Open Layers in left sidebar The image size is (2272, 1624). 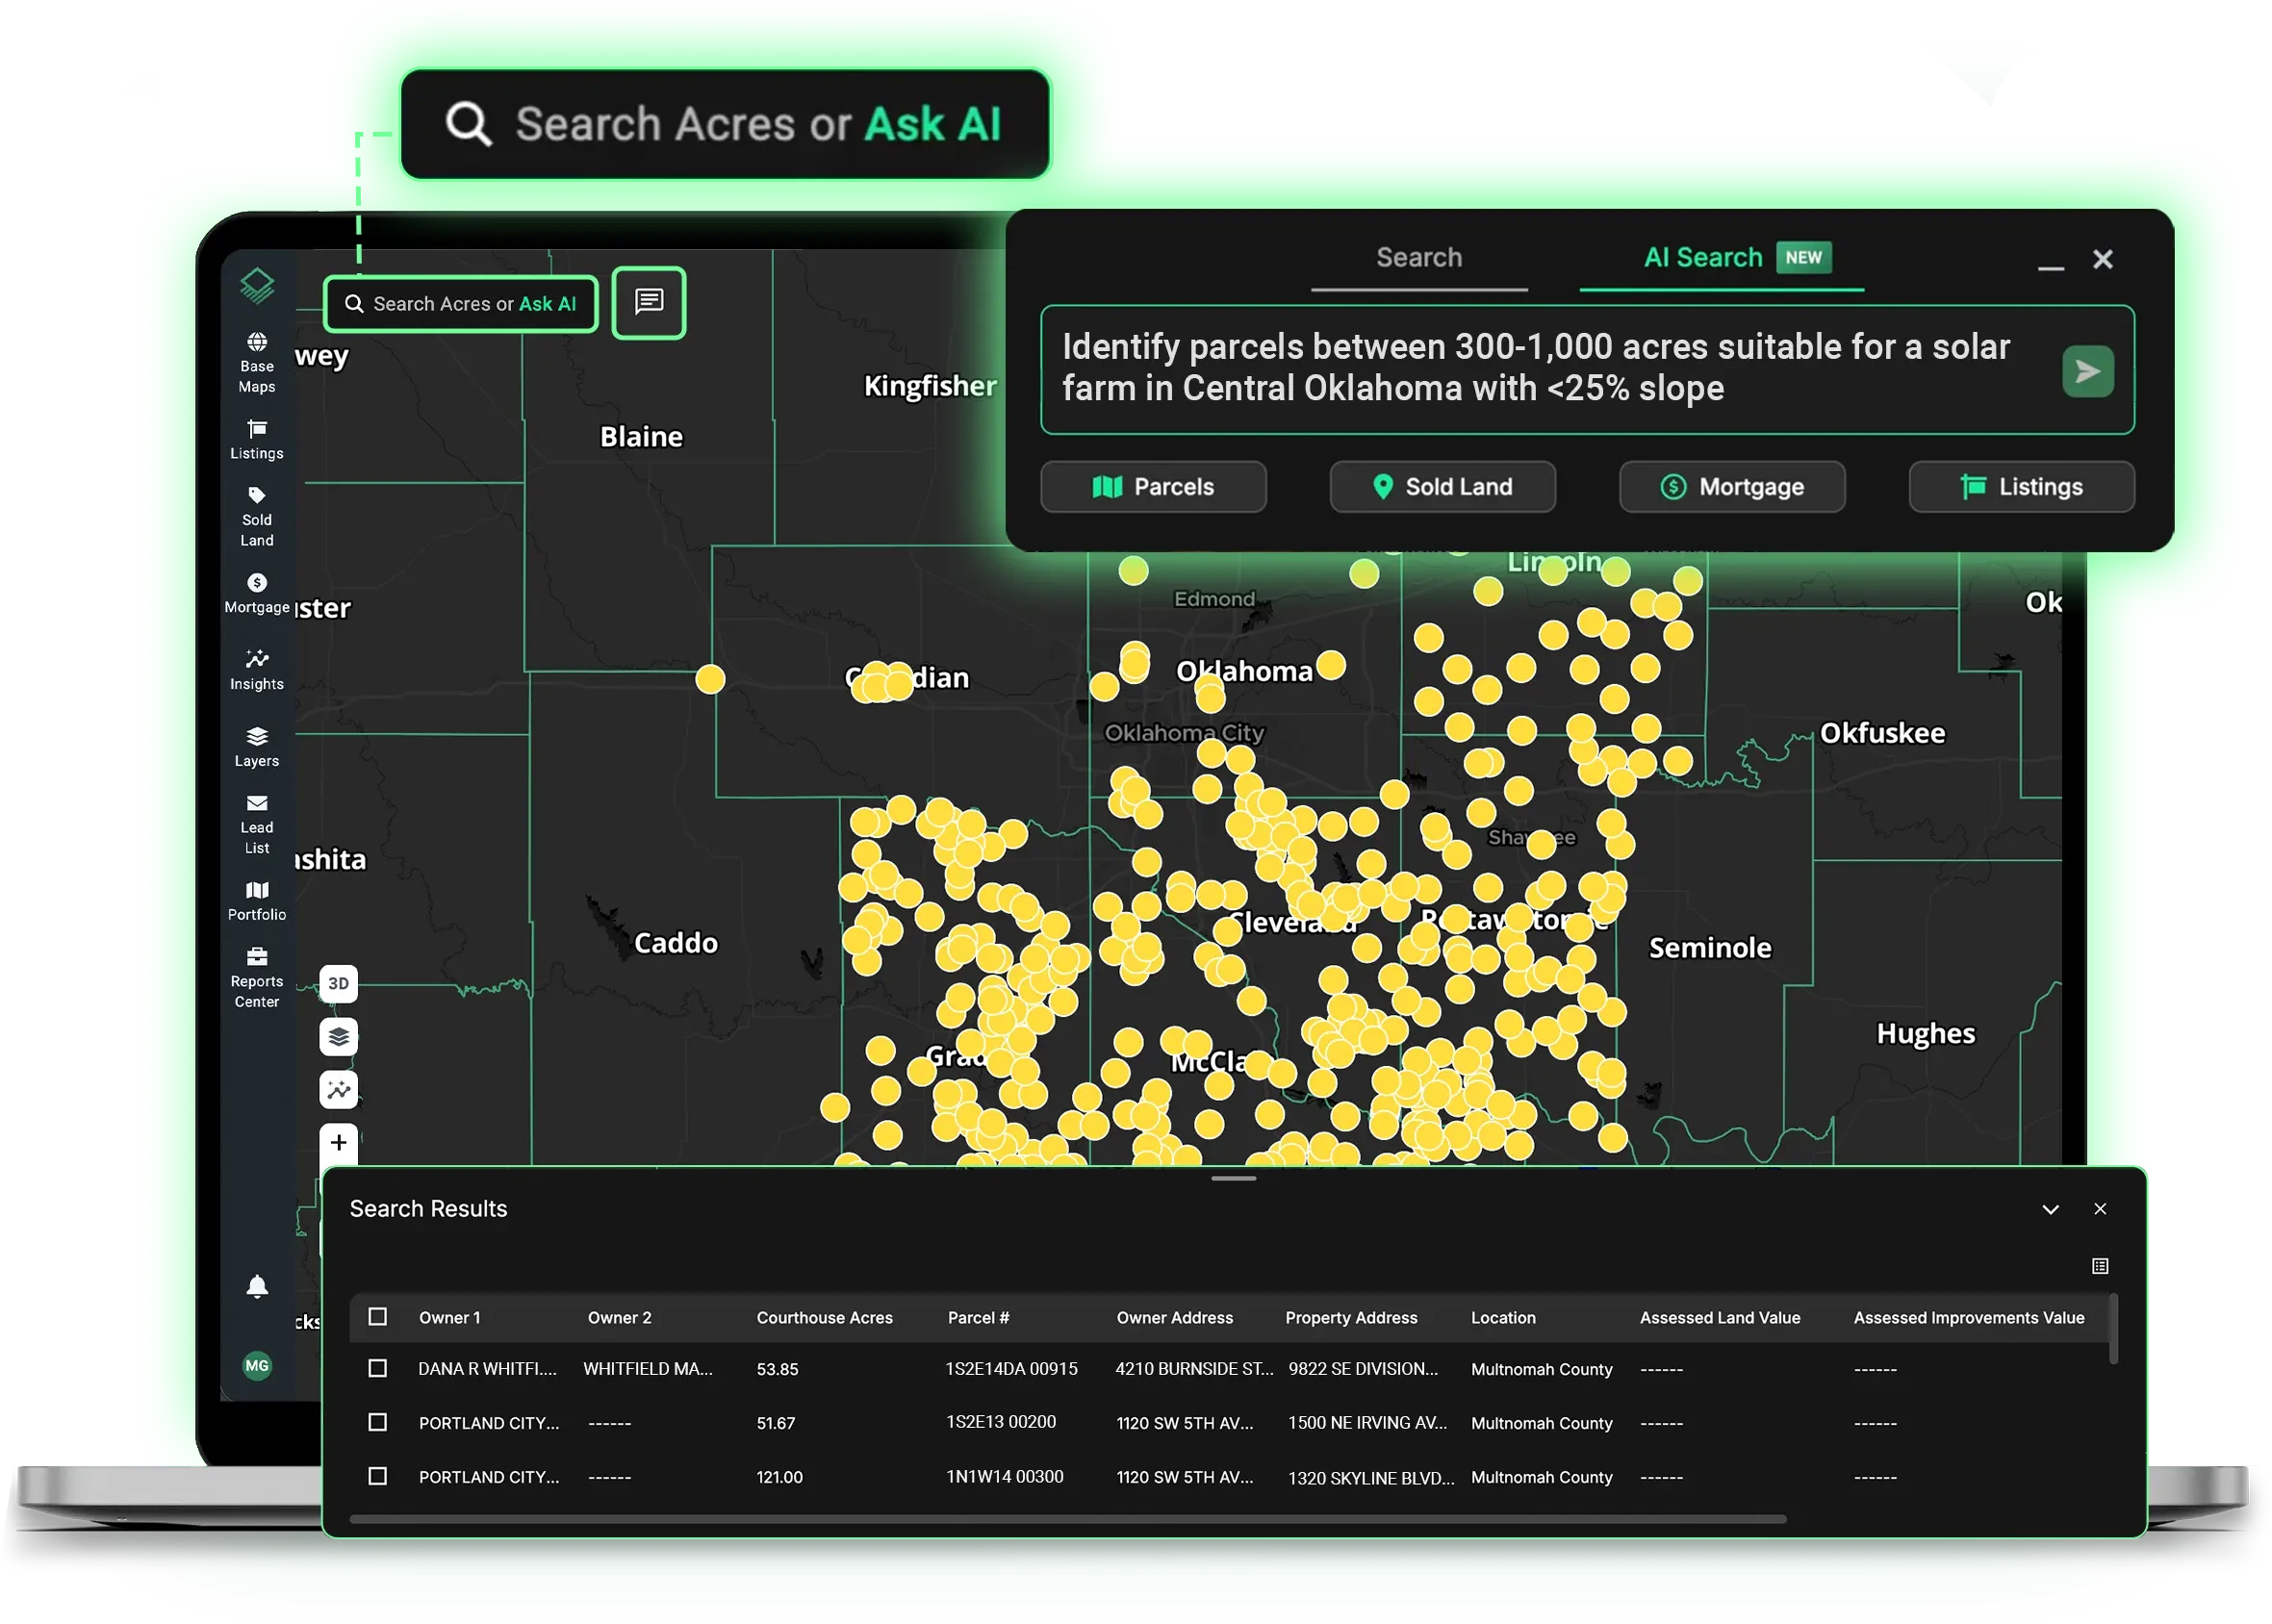(x=257, y=748)
